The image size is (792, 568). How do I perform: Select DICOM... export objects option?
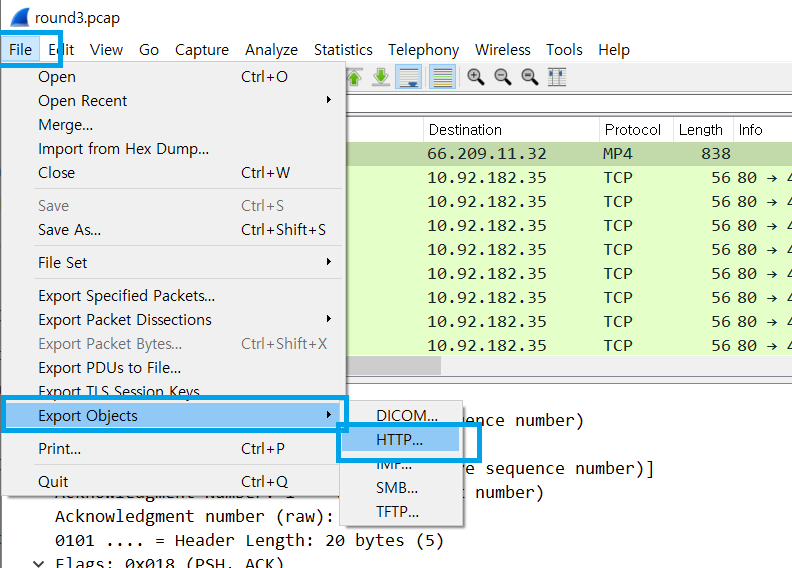point(401,416)
